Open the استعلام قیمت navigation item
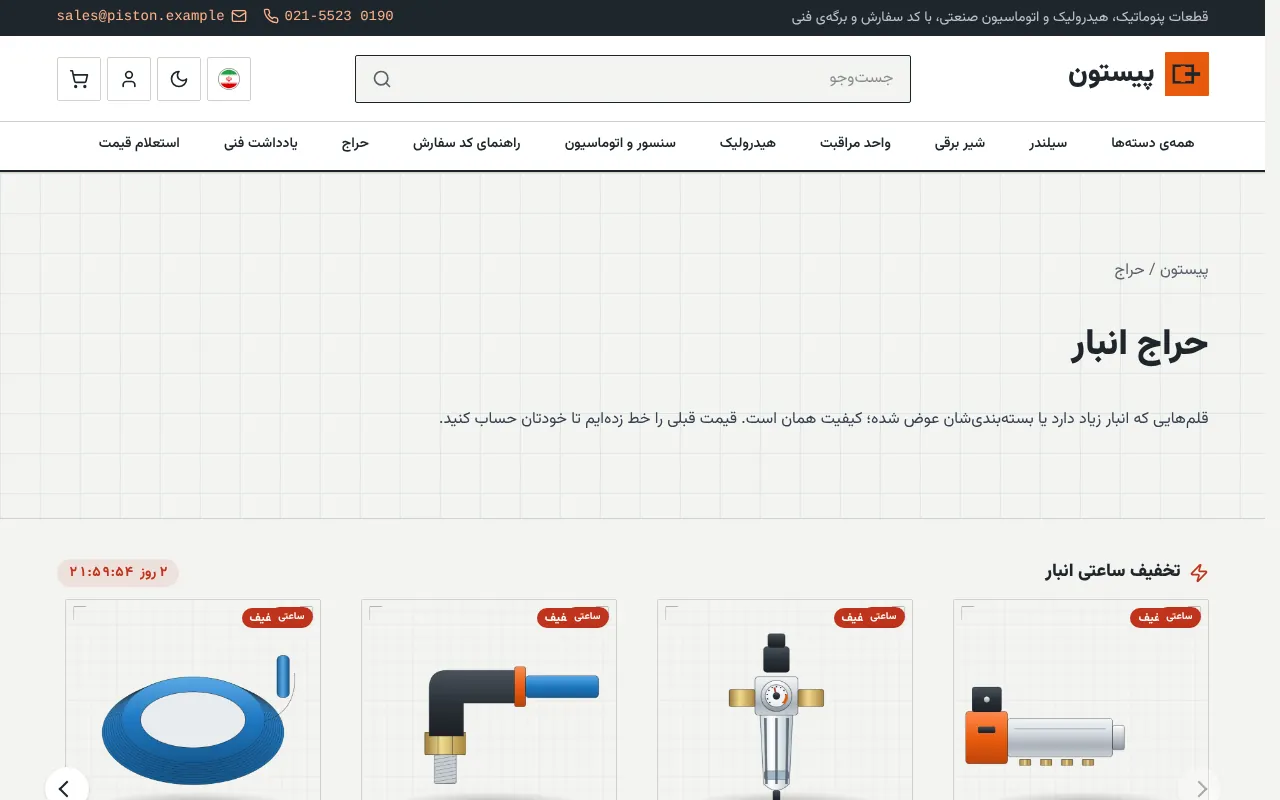The width and height of the screenshot is (1280, 800). click(139, 143)
